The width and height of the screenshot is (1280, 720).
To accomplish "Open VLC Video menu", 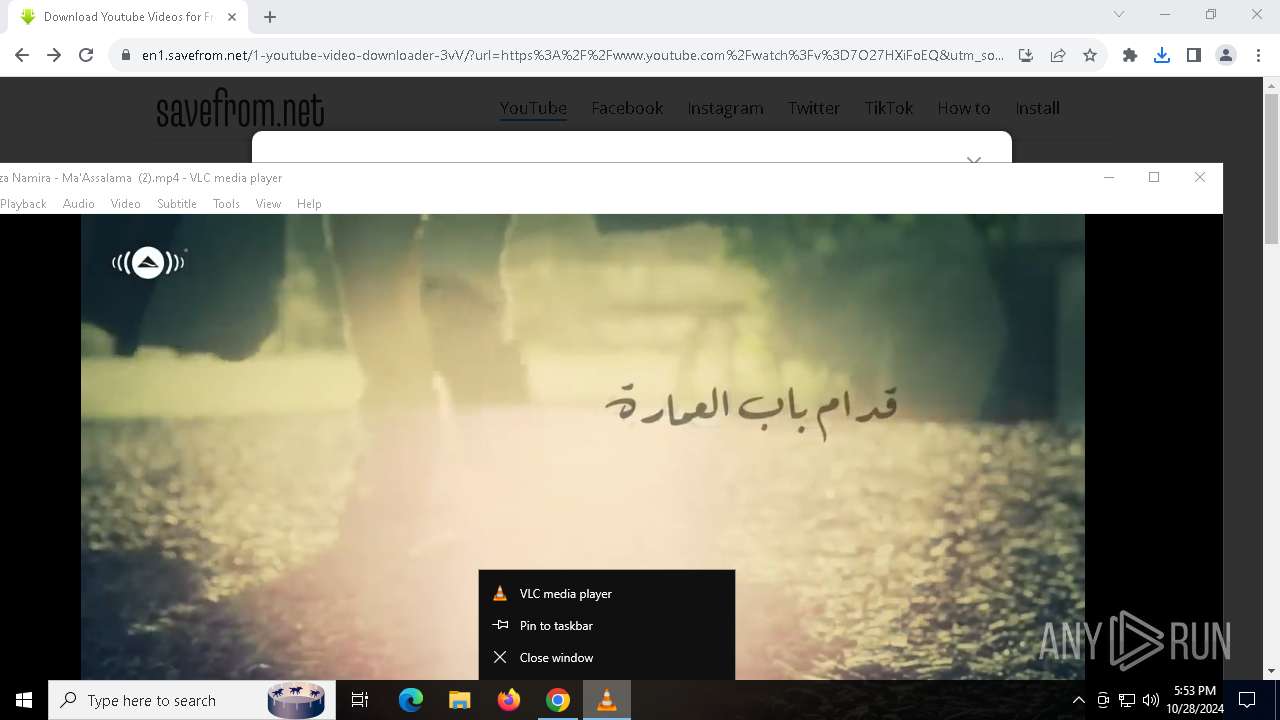I will (x=125, y=204).
